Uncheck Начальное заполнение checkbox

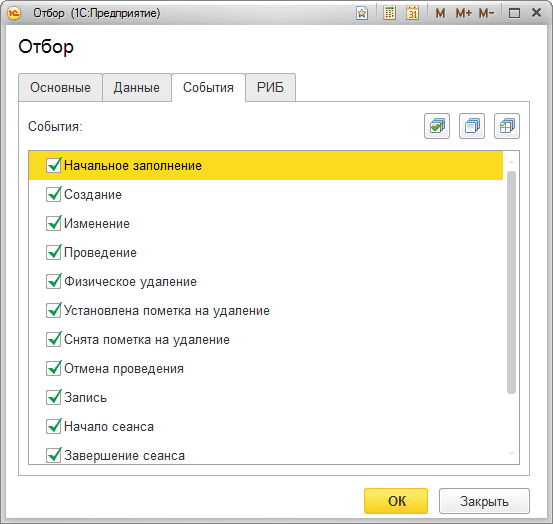(54, 165)
